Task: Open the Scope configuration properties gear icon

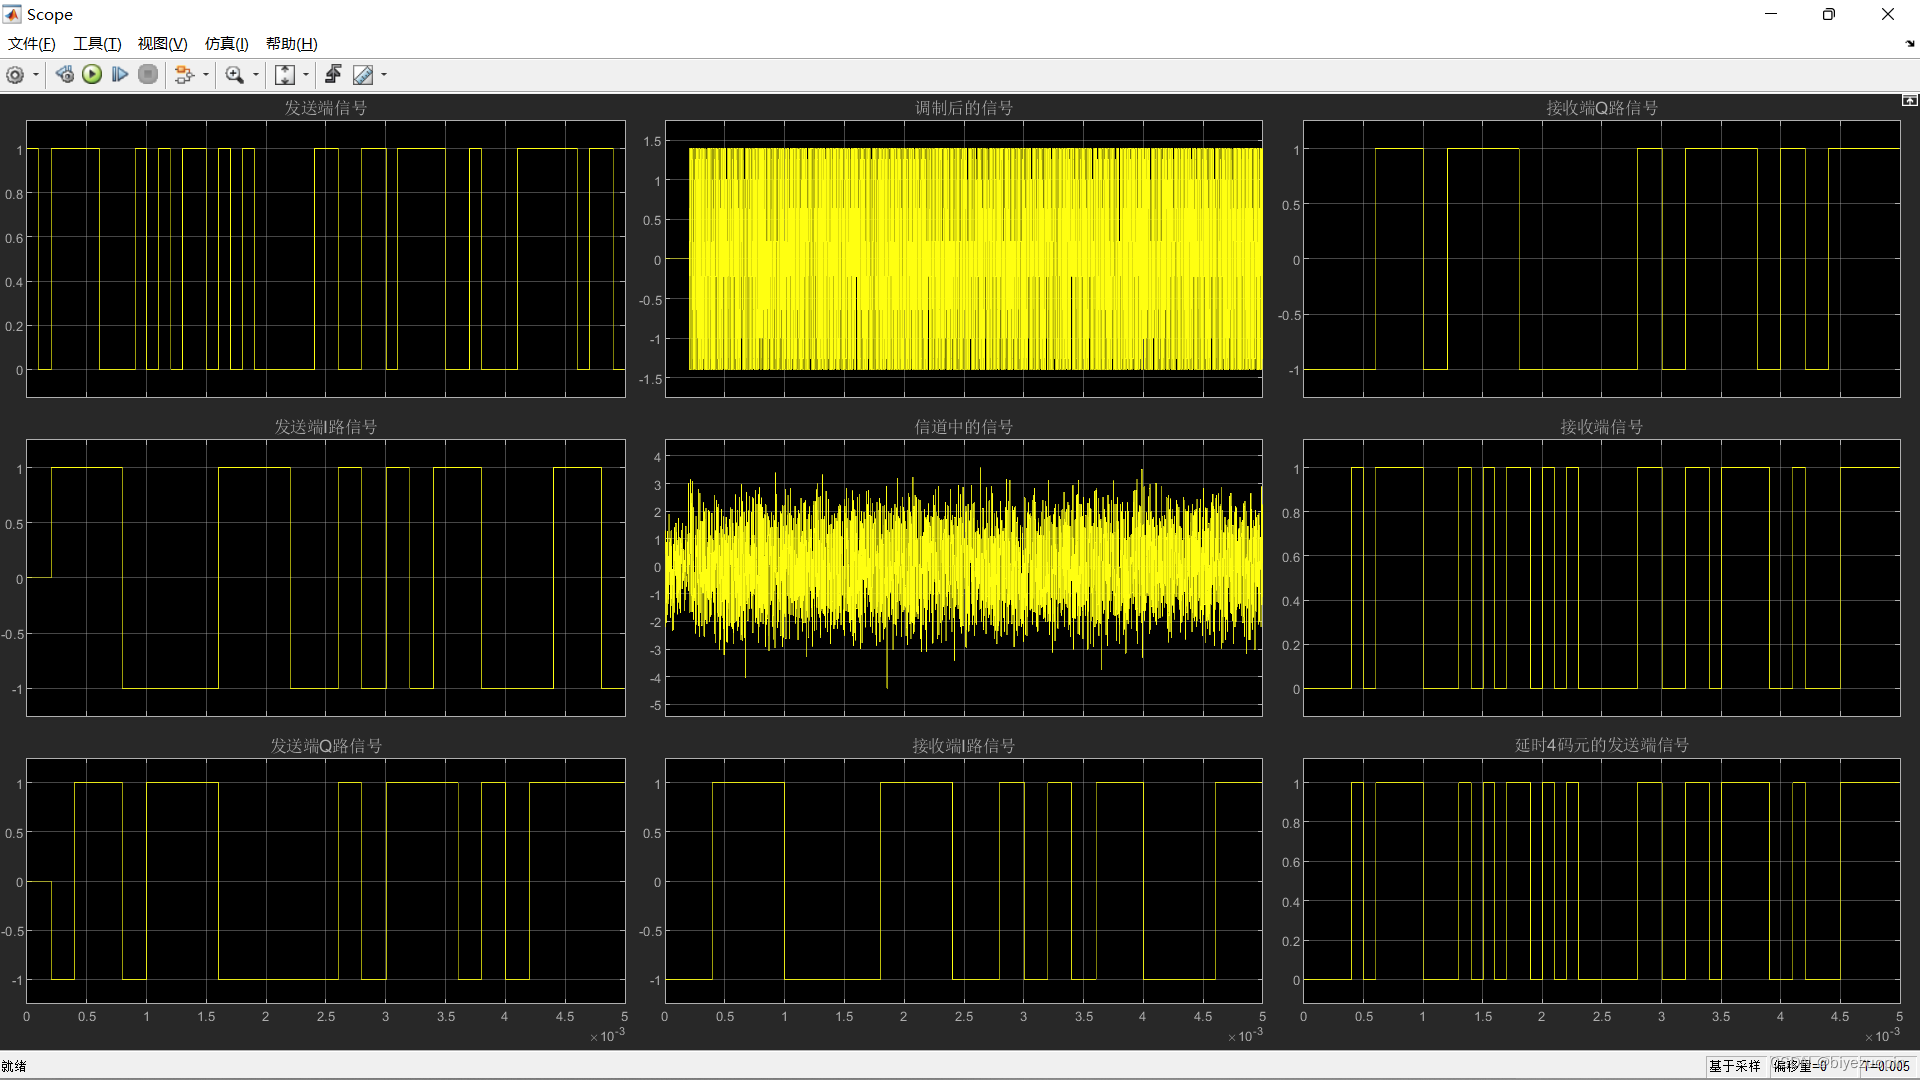Action: click(16, 74)
